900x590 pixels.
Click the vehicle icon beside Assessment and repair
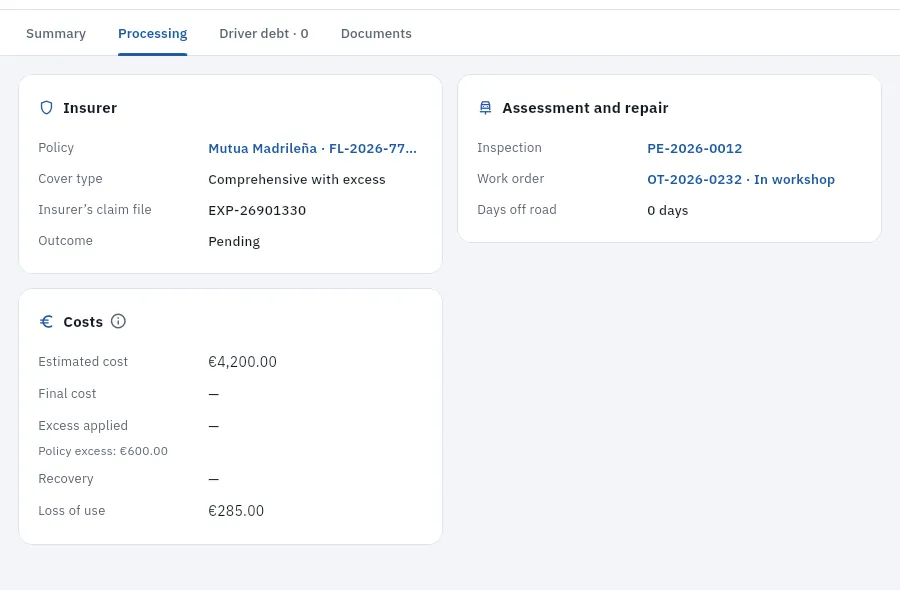tap(486, 108)
